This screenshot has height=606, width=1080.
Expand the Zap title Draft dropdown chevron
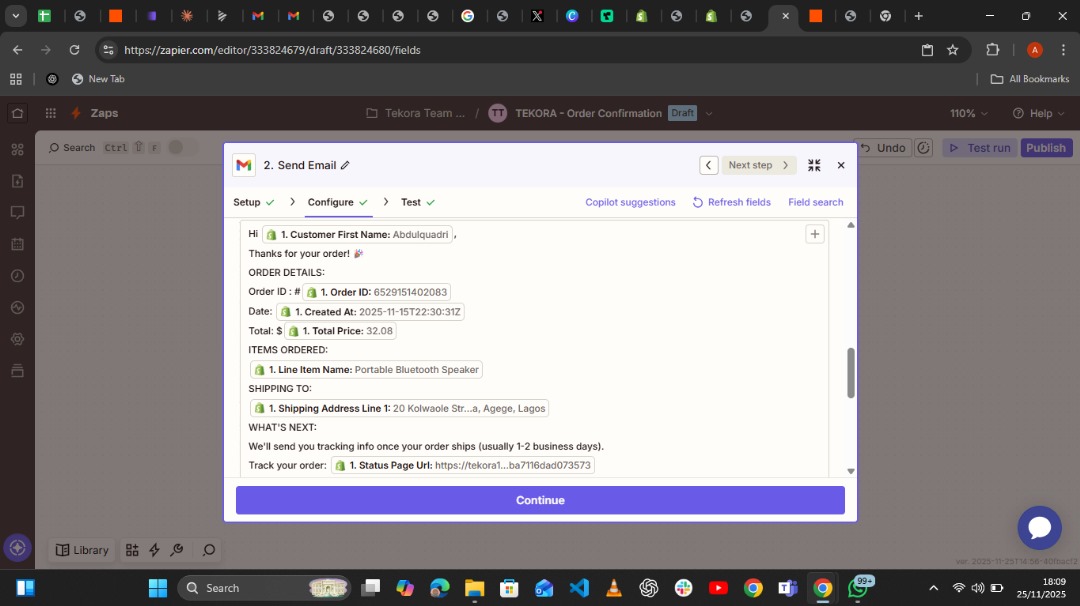pyautogui.click(x=709, y=113)
